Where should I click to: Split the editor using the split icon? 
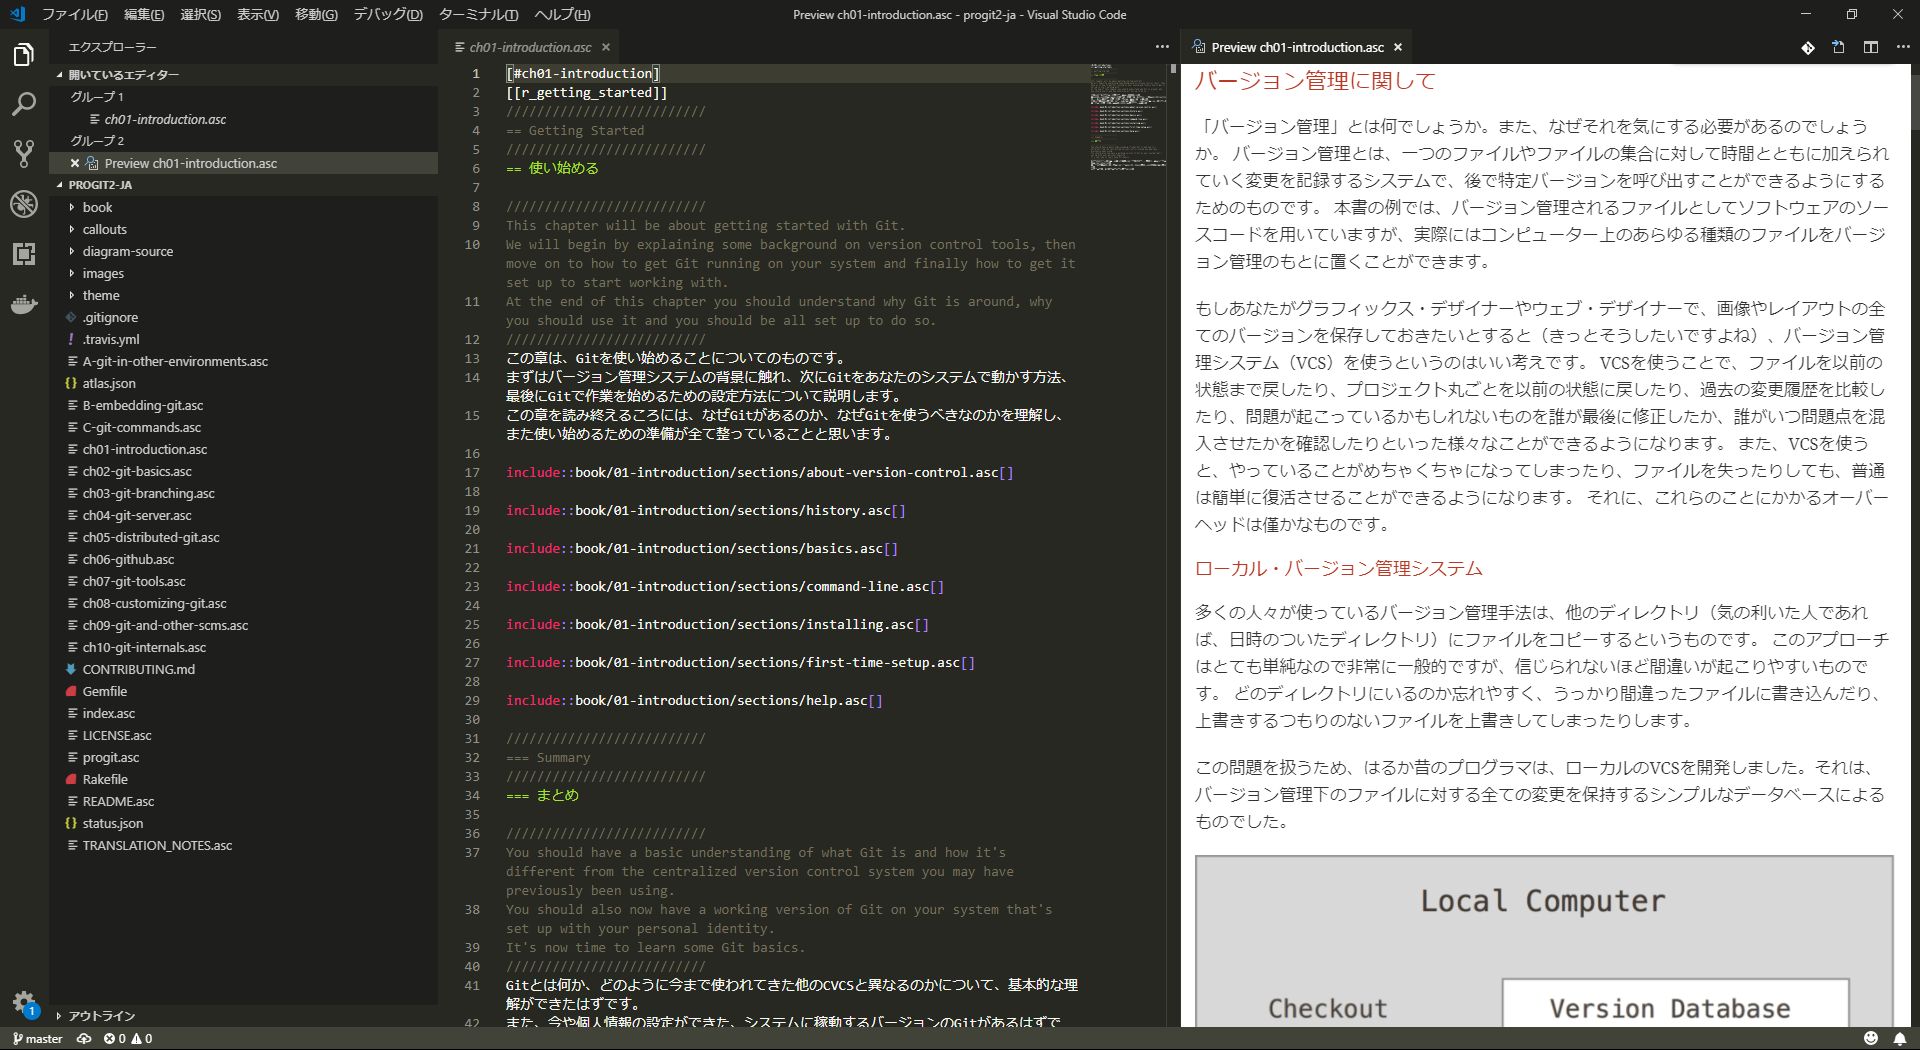point(1869,46)
